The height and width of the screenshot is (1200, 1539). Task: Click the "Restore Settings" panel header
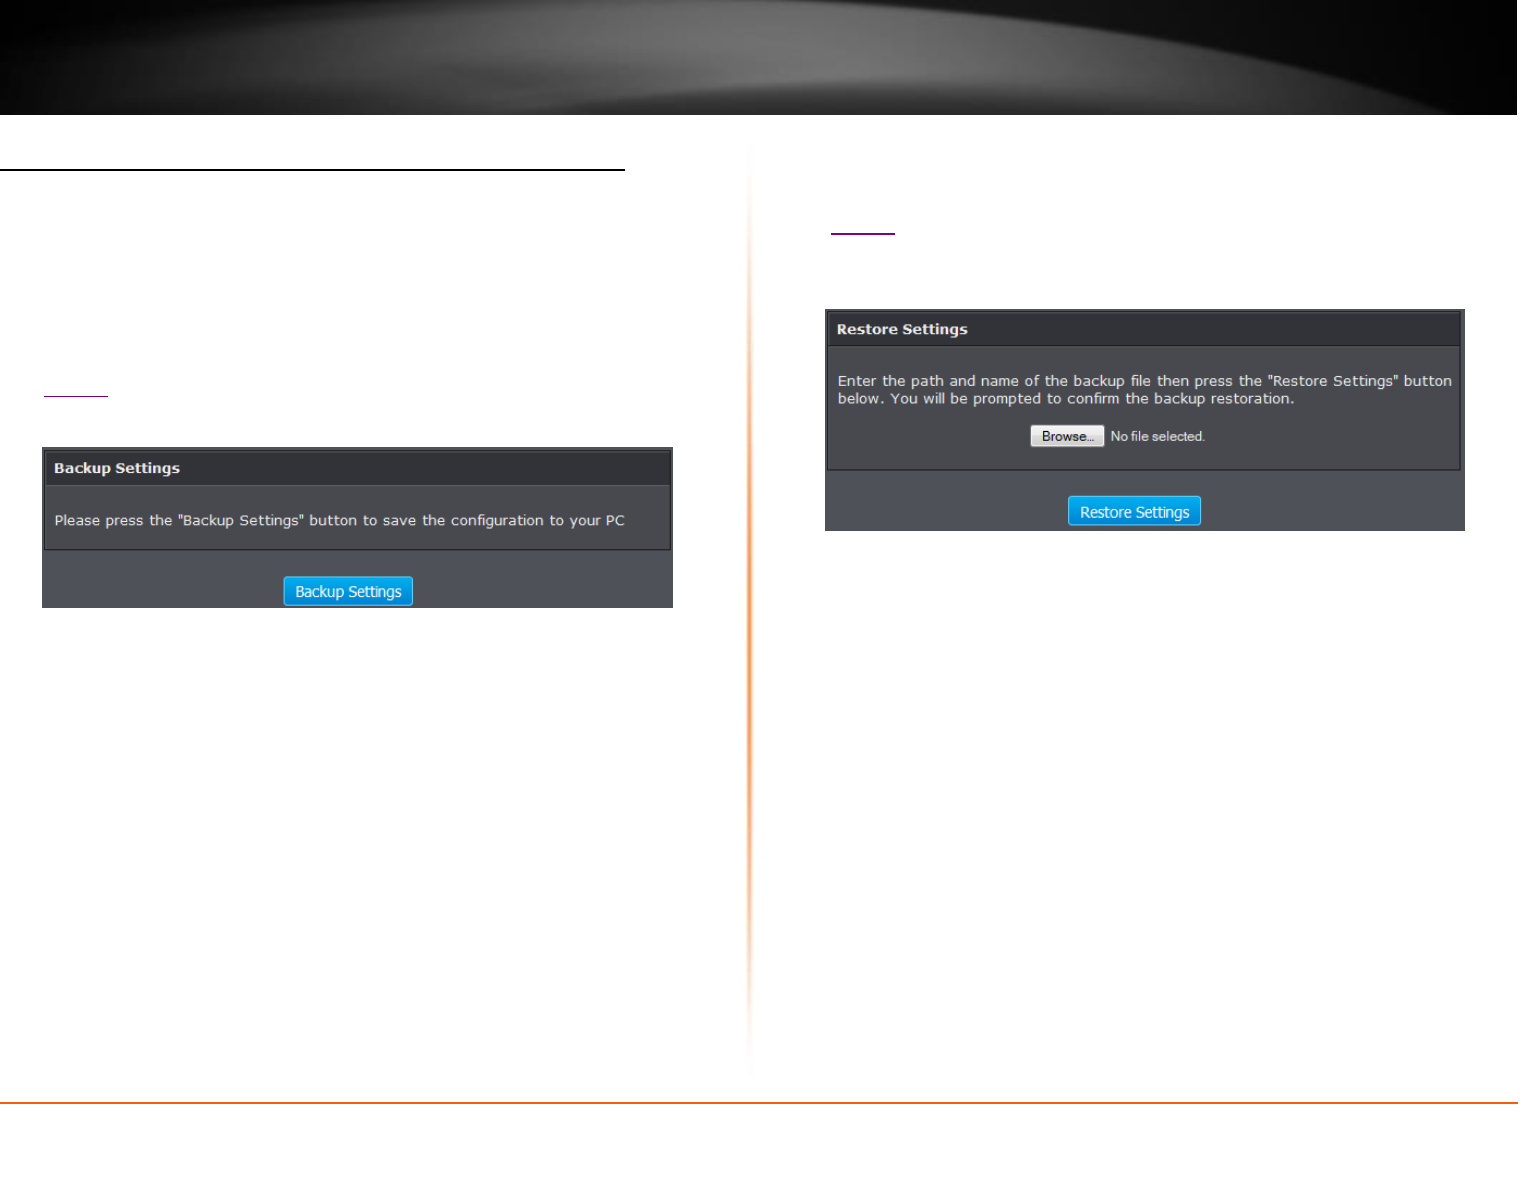pos(1144,329)
